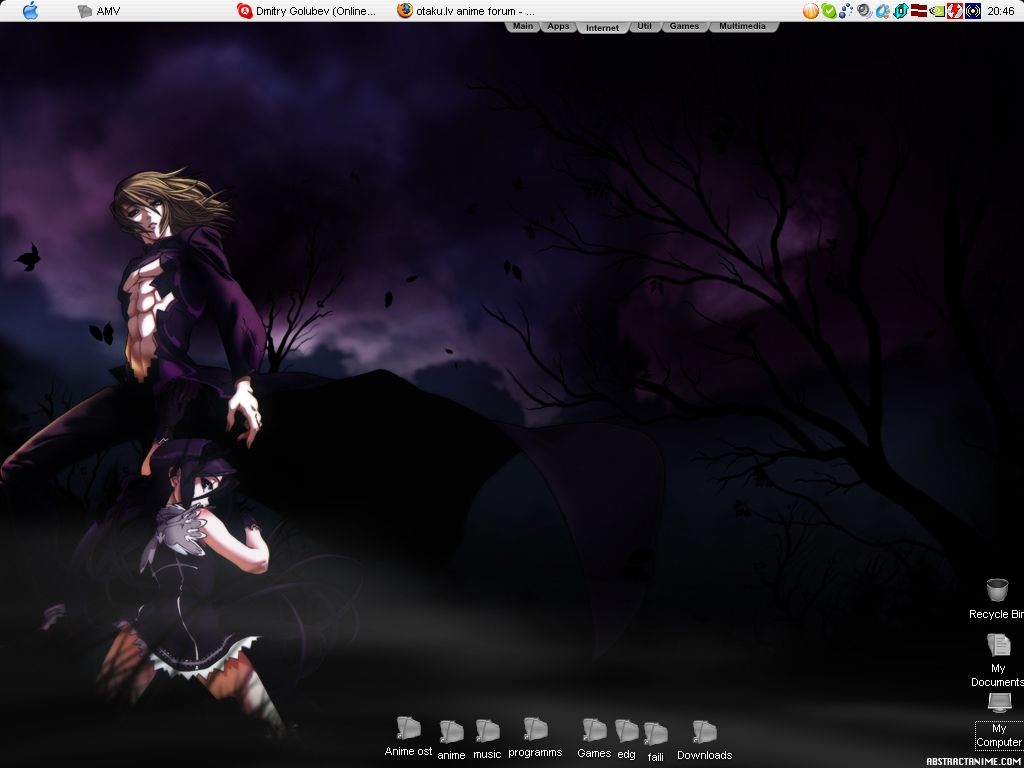The height and width of the screenshot is (768, 1024).
Task: Click the Latvian flag language tray icon
Action: [x=919, y=10]
